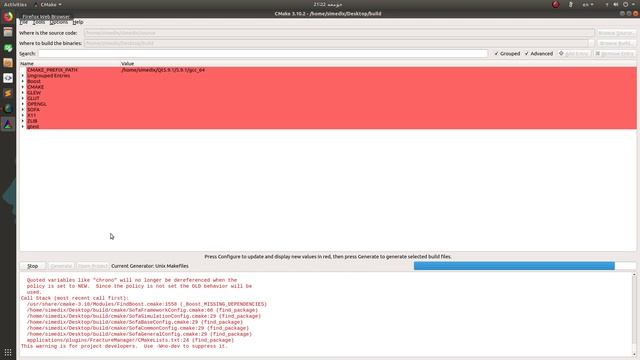This screenshot has width=640, height=360.
Task: Click Activities in the top bar
Action: pos(15,4)
